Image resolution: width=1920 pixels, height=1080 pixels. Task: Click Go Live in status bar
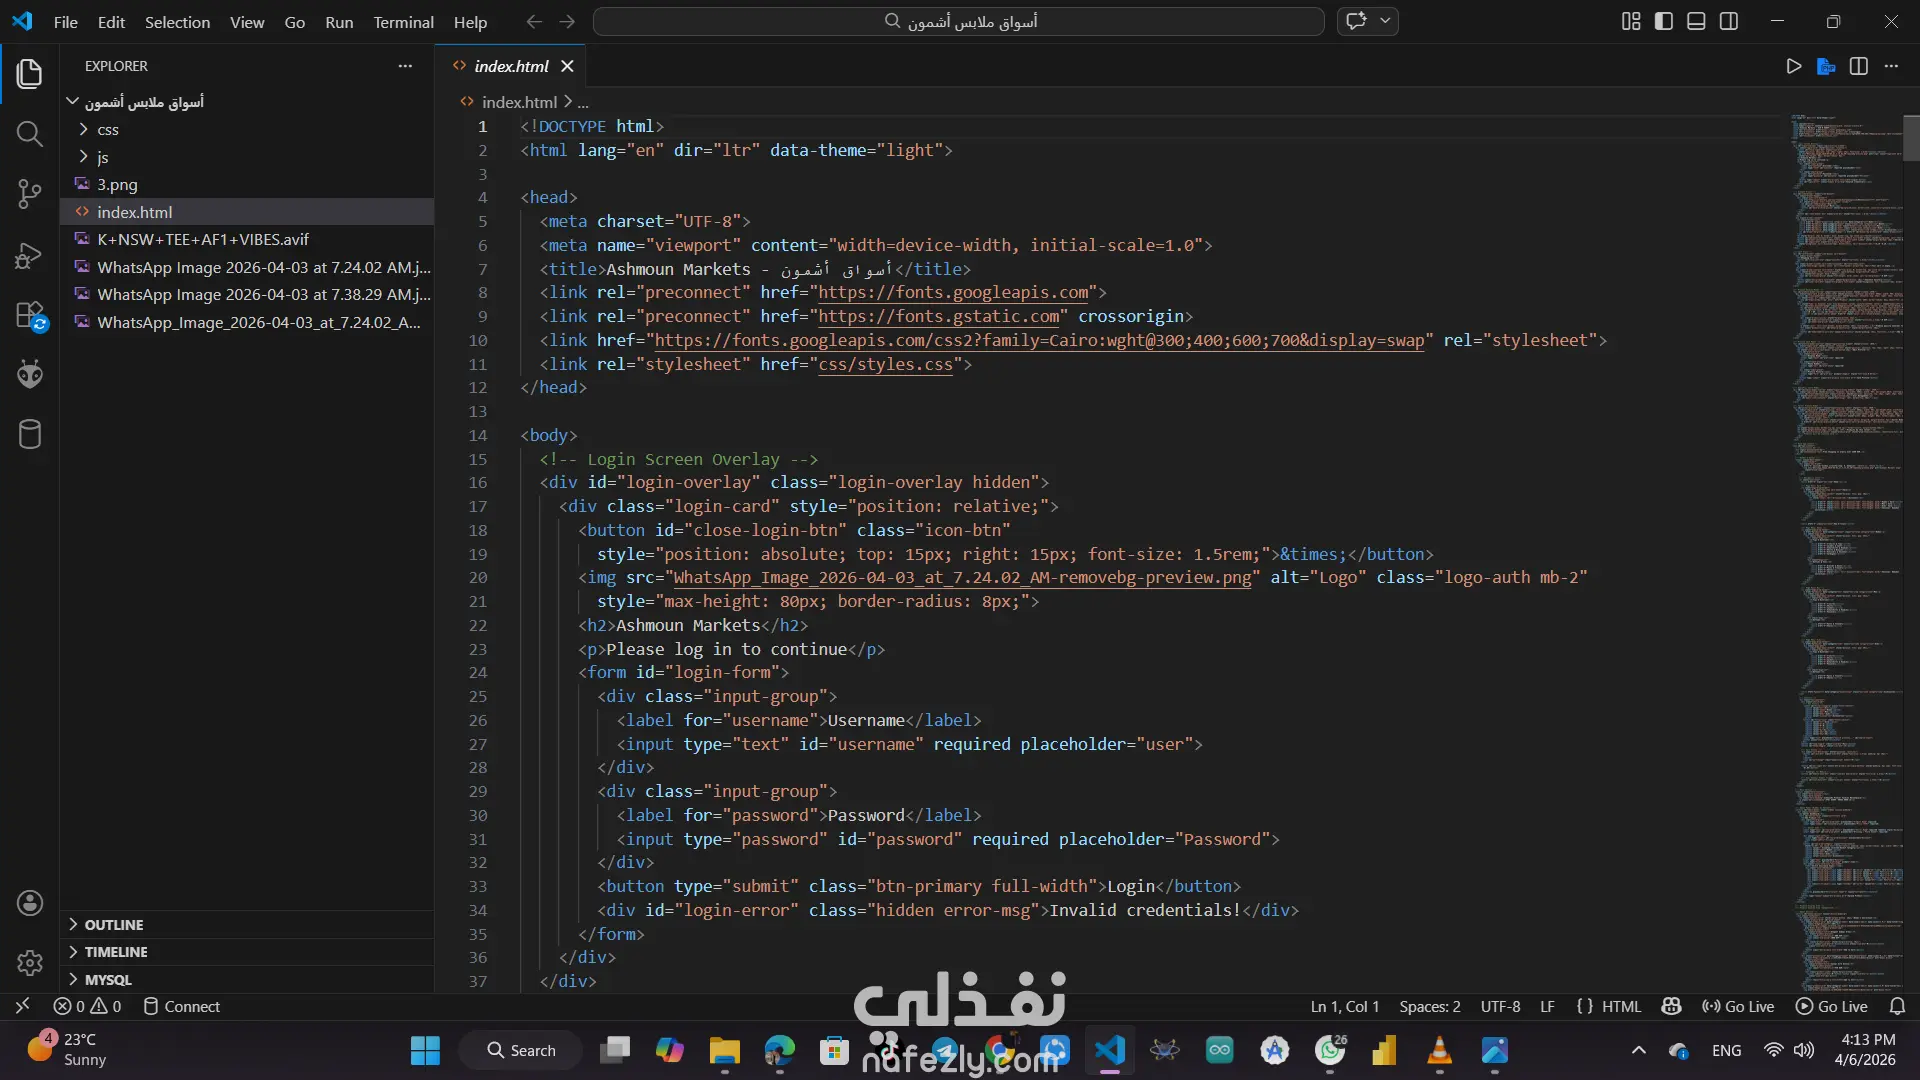[x=1738, y=1006]
